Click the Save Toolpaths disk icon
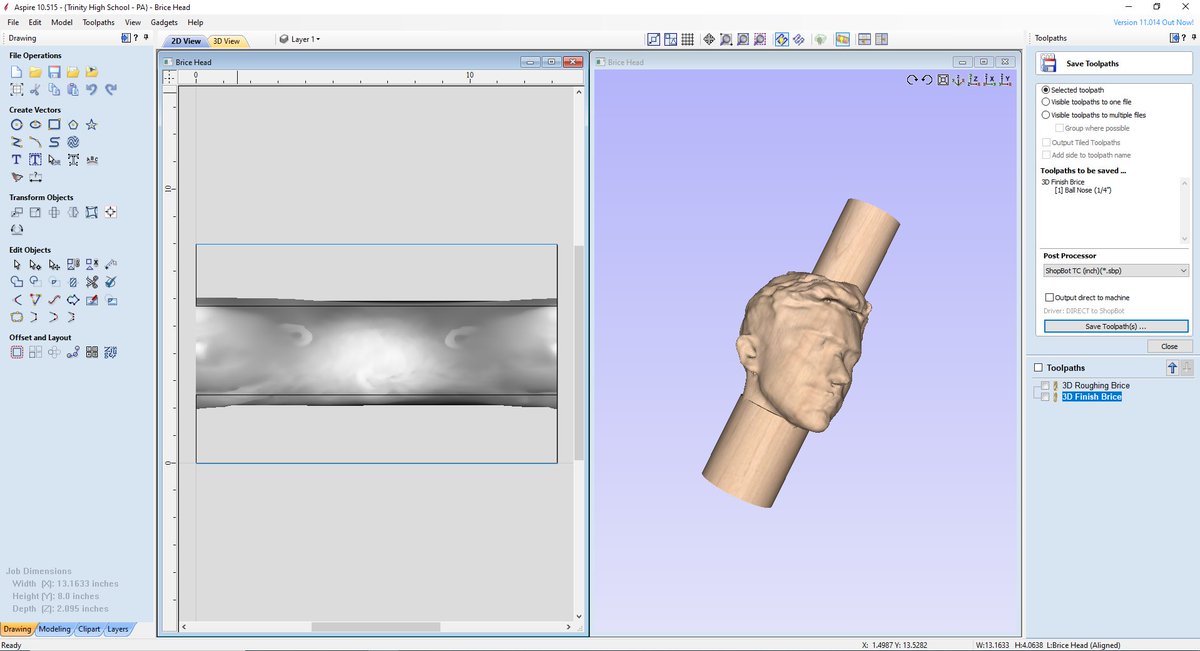This screenshot has width=1200, height=651. tap(1049, 63)
